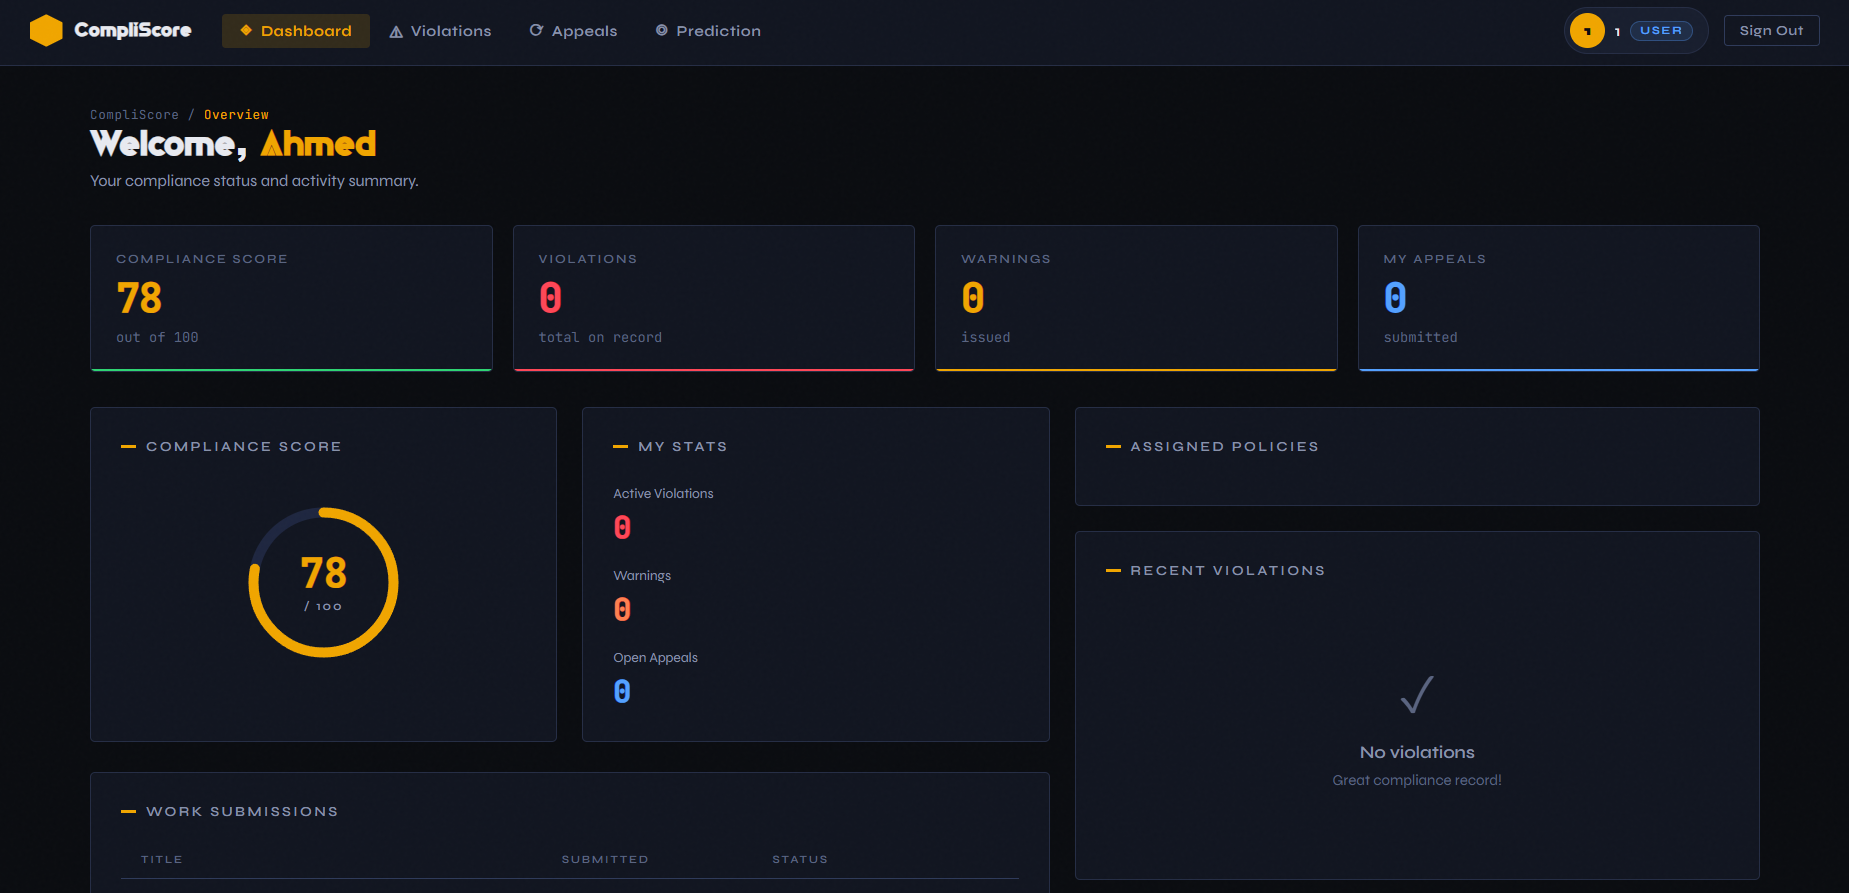The width and height of the screenshot is (1849, 893).
Task: Open the Appeals section
Action: pyautogui.click(x=573, y=31)
